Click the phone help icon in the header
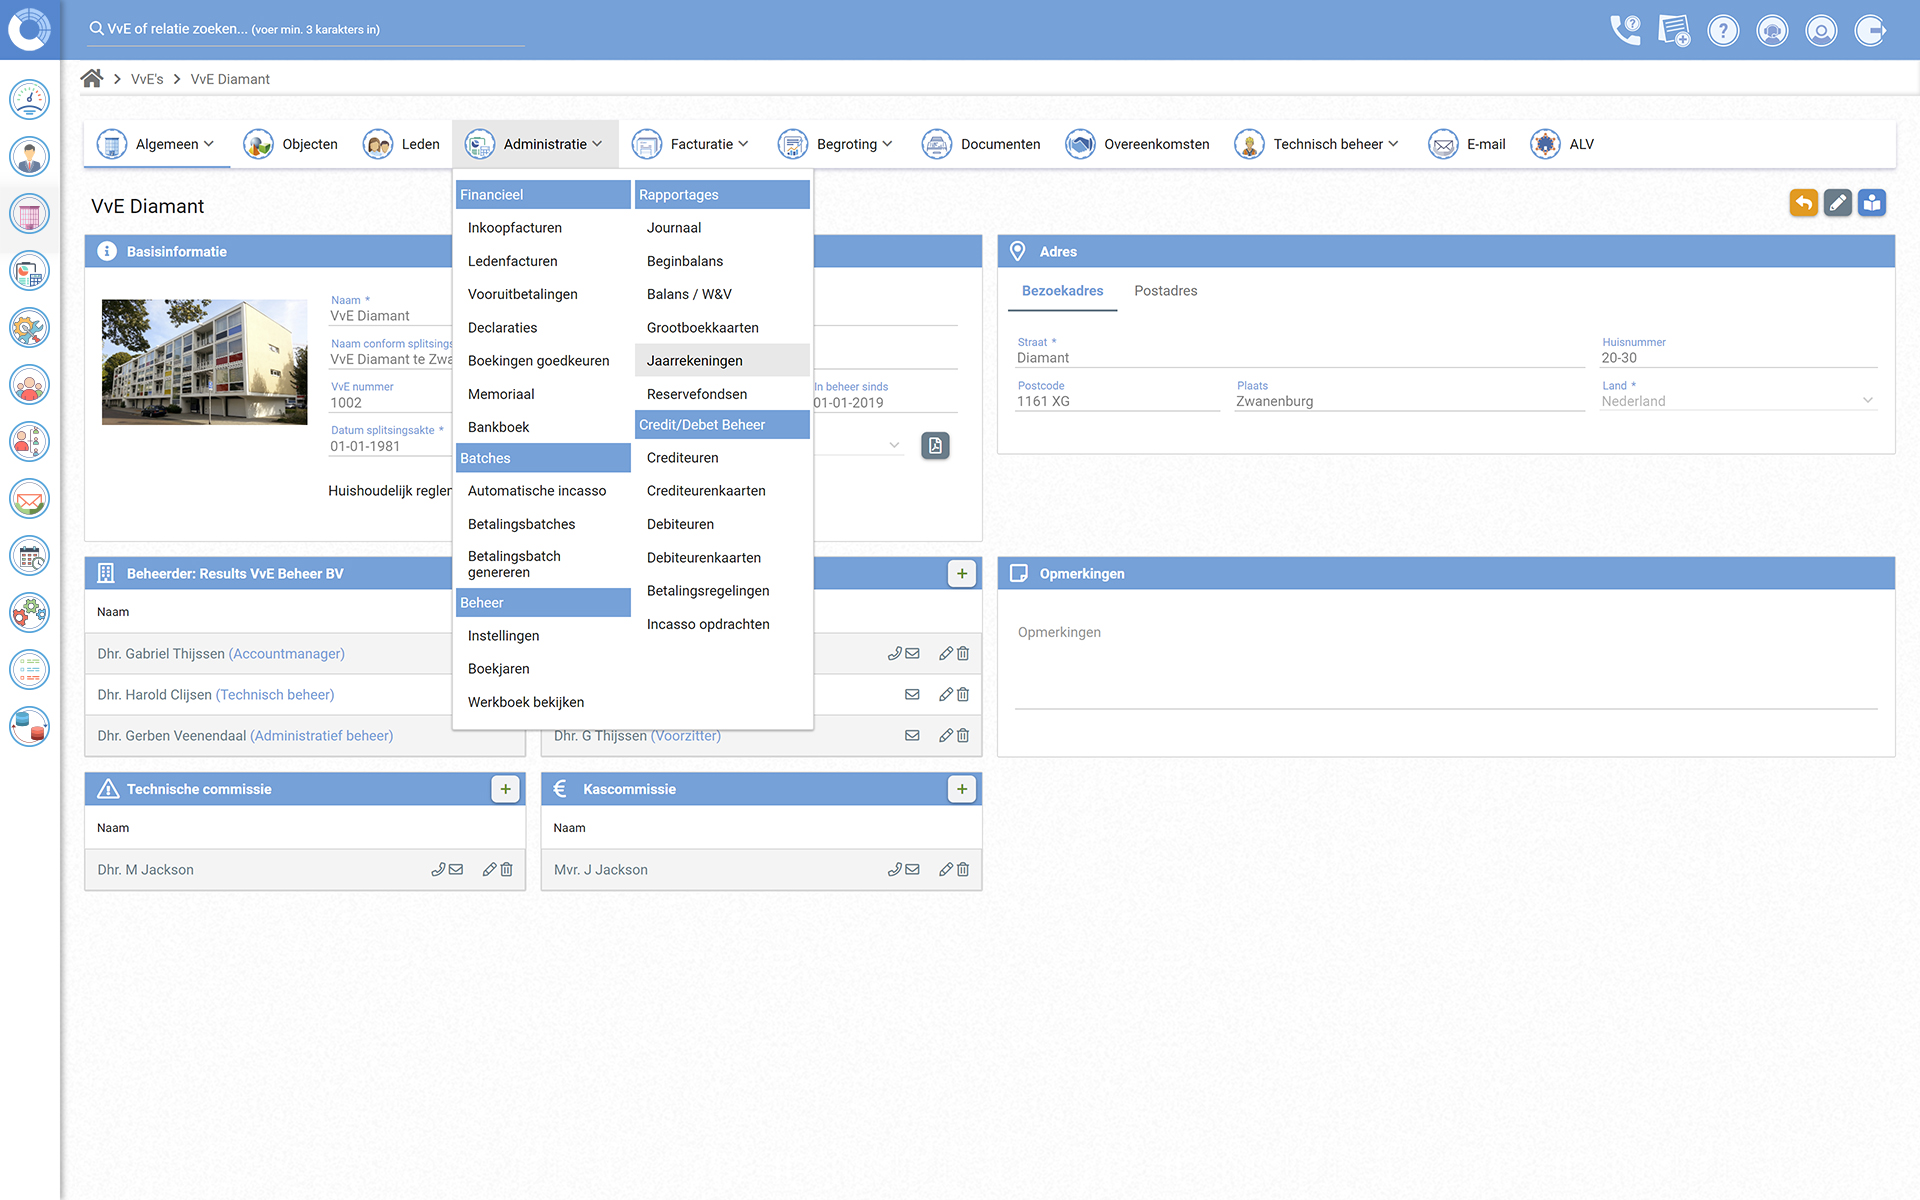Viewport: 1920px width, 1200px height. [x=1625, y=30]
